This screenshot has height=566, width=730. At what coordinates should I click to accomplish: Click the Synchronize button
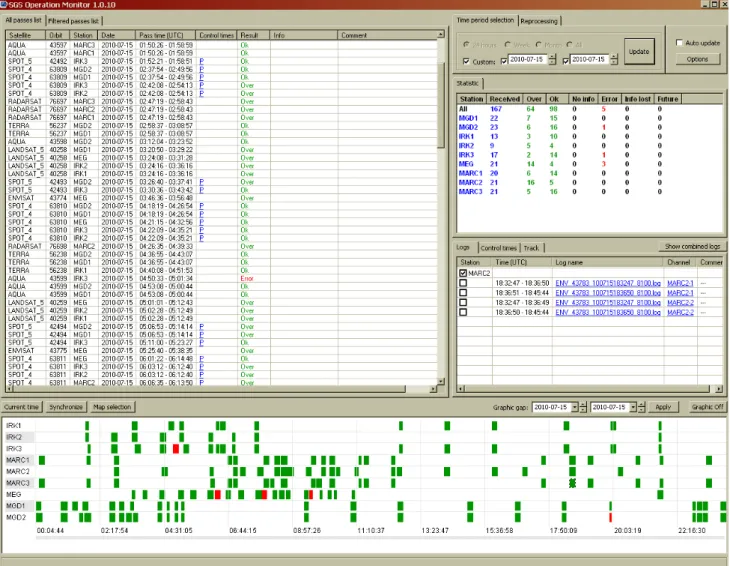click(66, 407)
